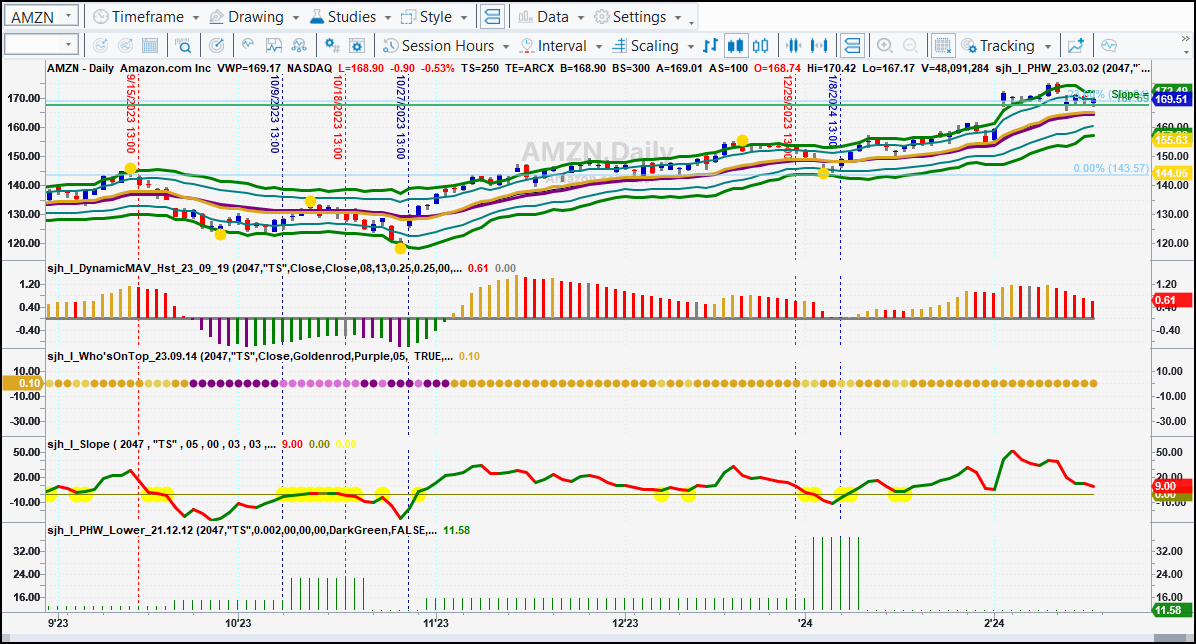Click the Drawing pencil icon

coord(217,17)
